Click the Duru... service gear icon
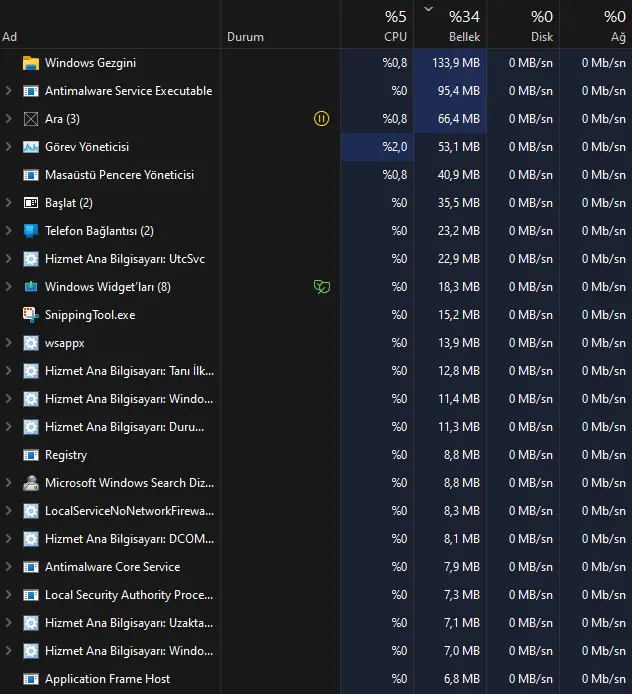Screen dimensions: 632x694 click(31, 427)
